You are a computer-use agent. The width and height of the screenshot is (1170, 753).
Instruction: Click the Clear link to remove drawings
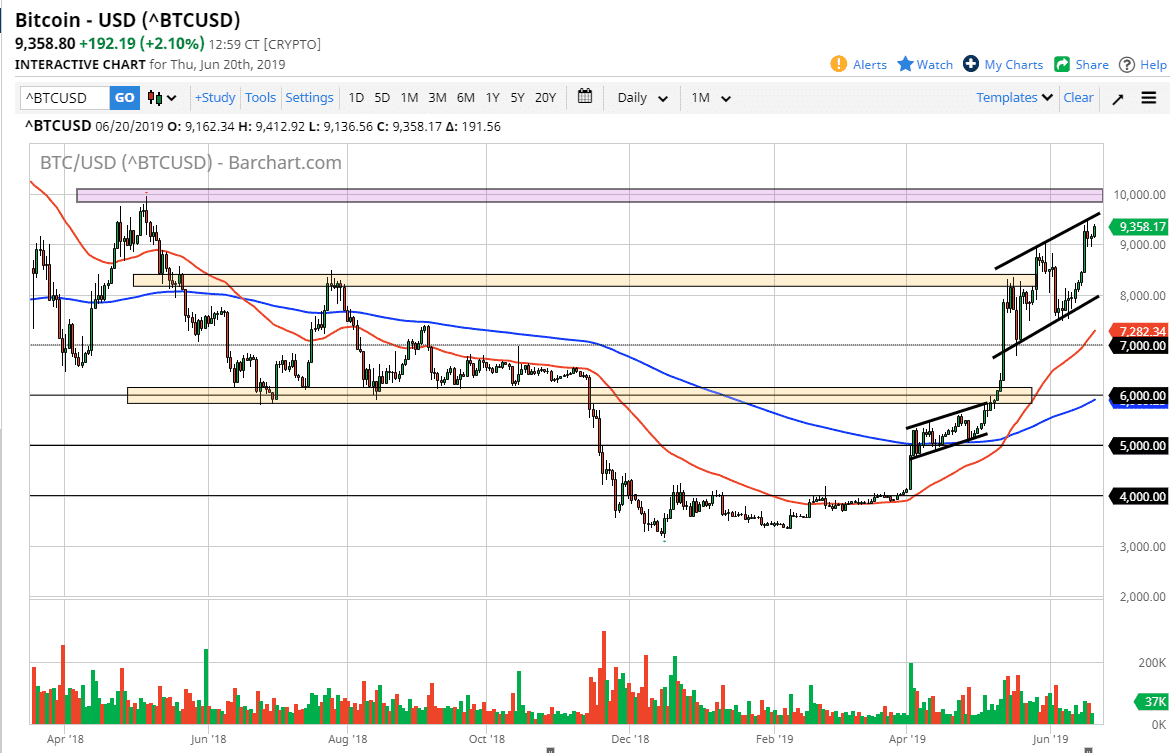click(x=1078, y=97)
